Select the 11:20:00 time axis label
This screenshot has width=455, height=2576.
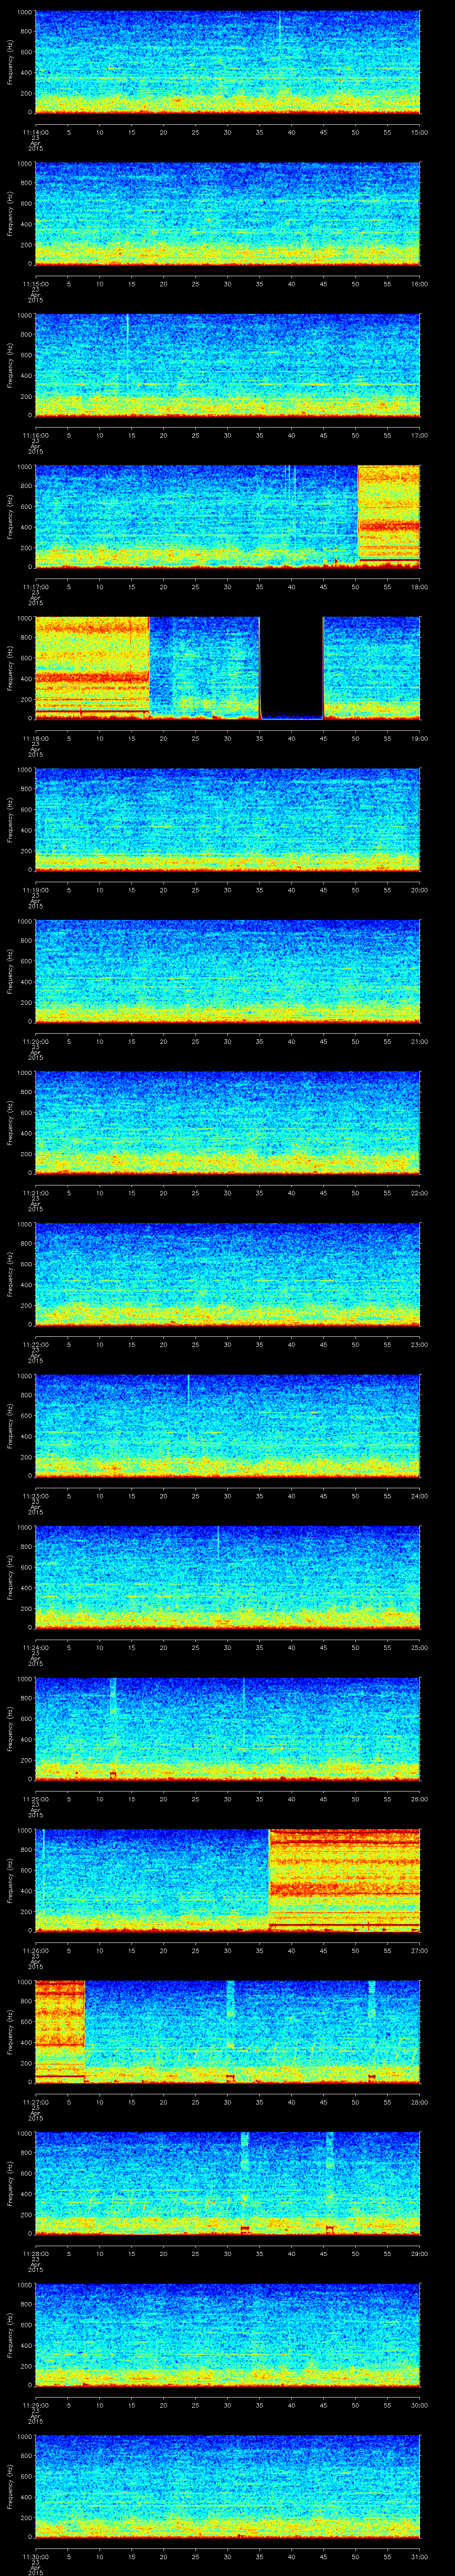pos(35,1041)
